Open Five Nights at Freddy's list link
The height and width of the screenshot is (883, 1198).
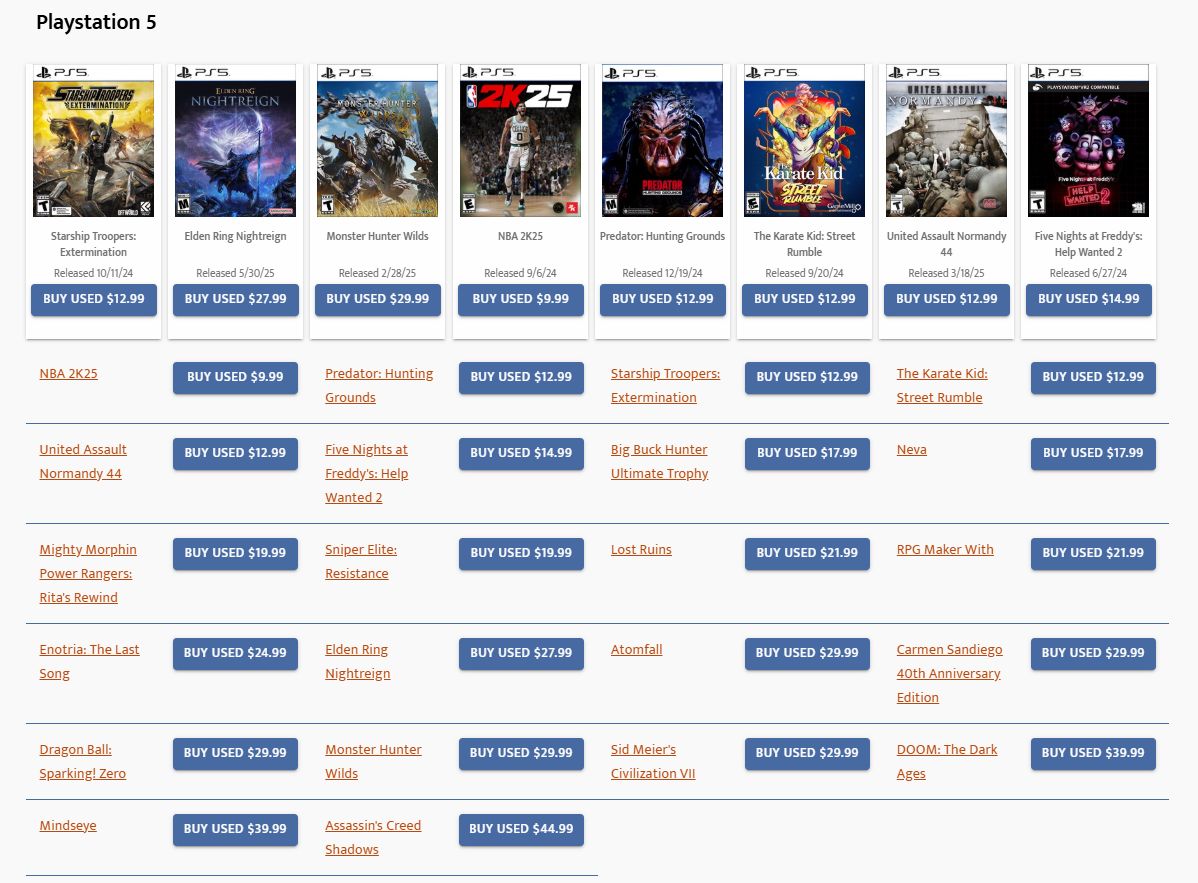367,474
